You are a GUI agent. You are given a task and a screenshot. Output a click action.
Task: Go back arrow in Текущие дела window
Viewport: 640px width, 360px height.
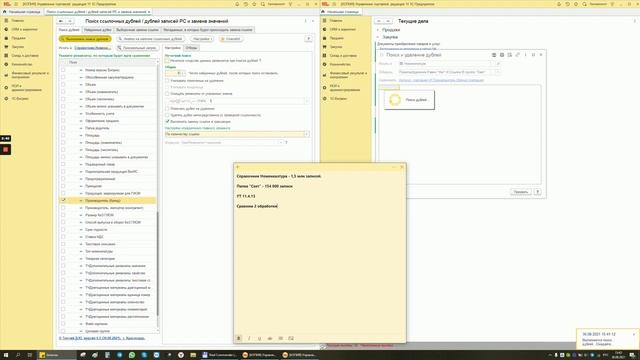pos(379,21)
